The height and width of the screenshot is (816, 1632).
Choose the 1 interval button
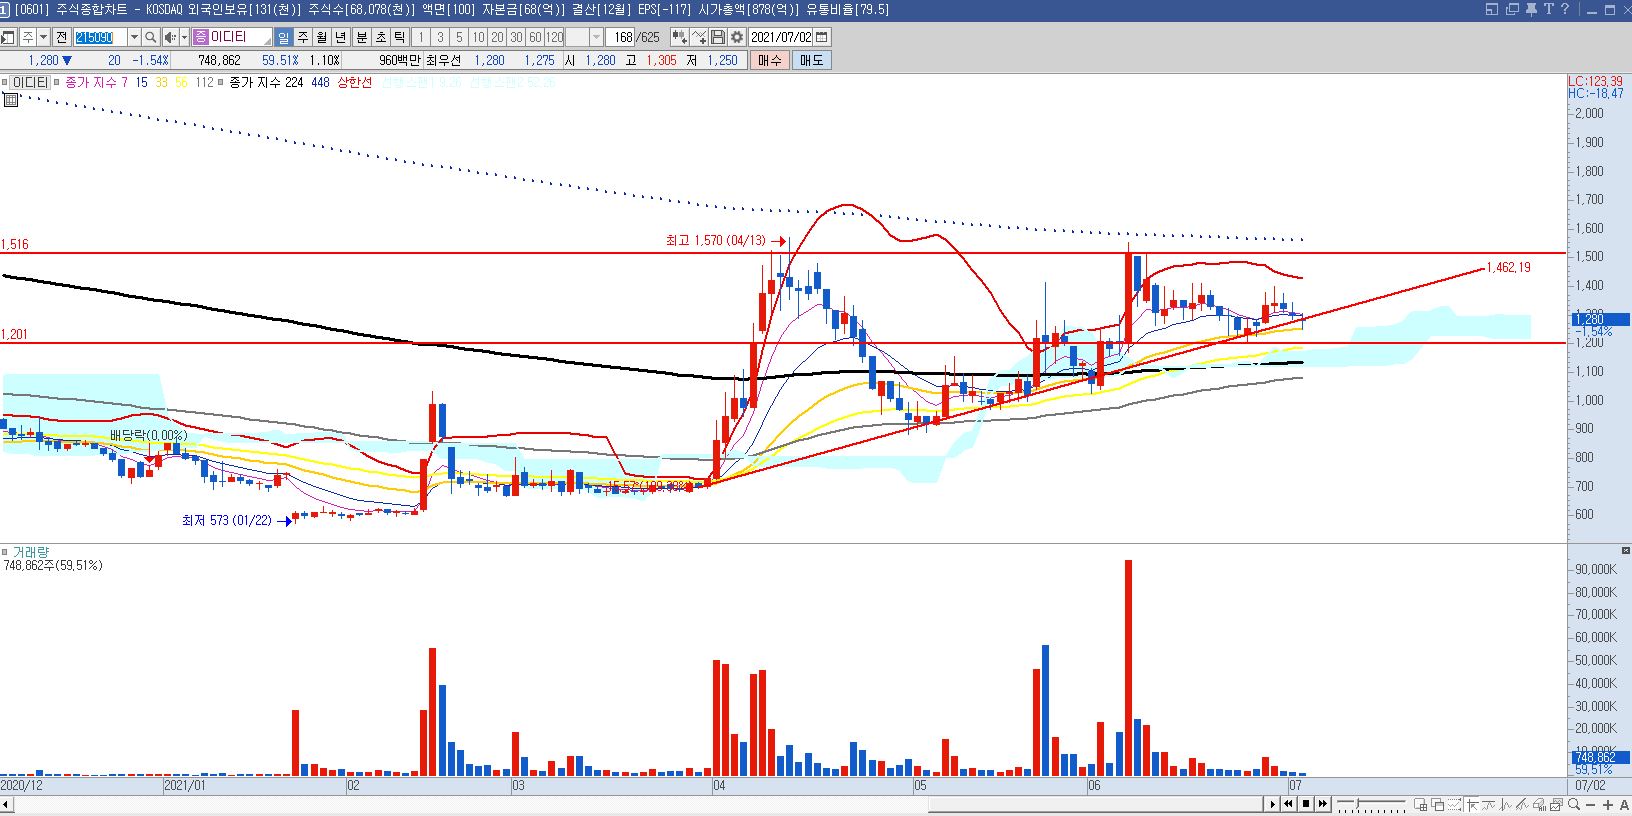(x=422, y=37)
